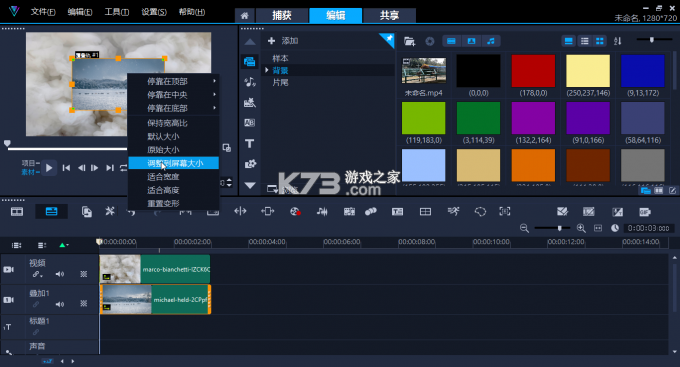
Task: Expand the 背景 folder arrow
Action: (267, 70)
